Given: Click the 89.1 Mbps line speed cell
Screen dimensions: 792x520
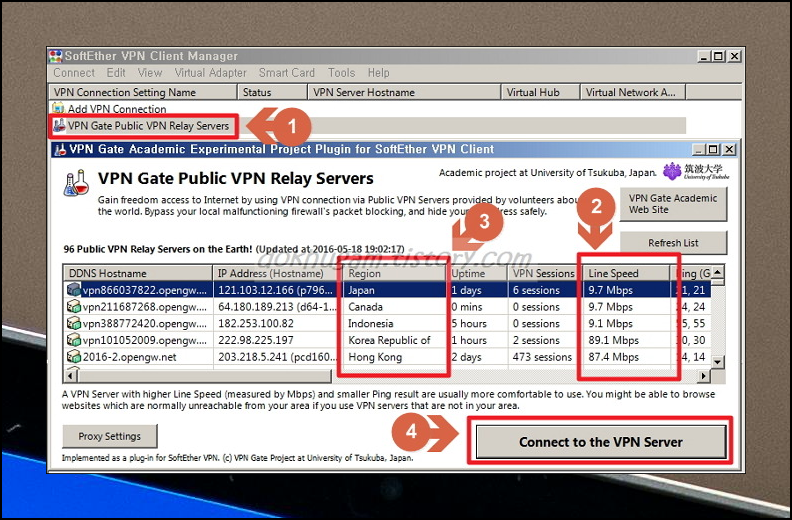Looking at the screenshot, I should coord(626,340).
